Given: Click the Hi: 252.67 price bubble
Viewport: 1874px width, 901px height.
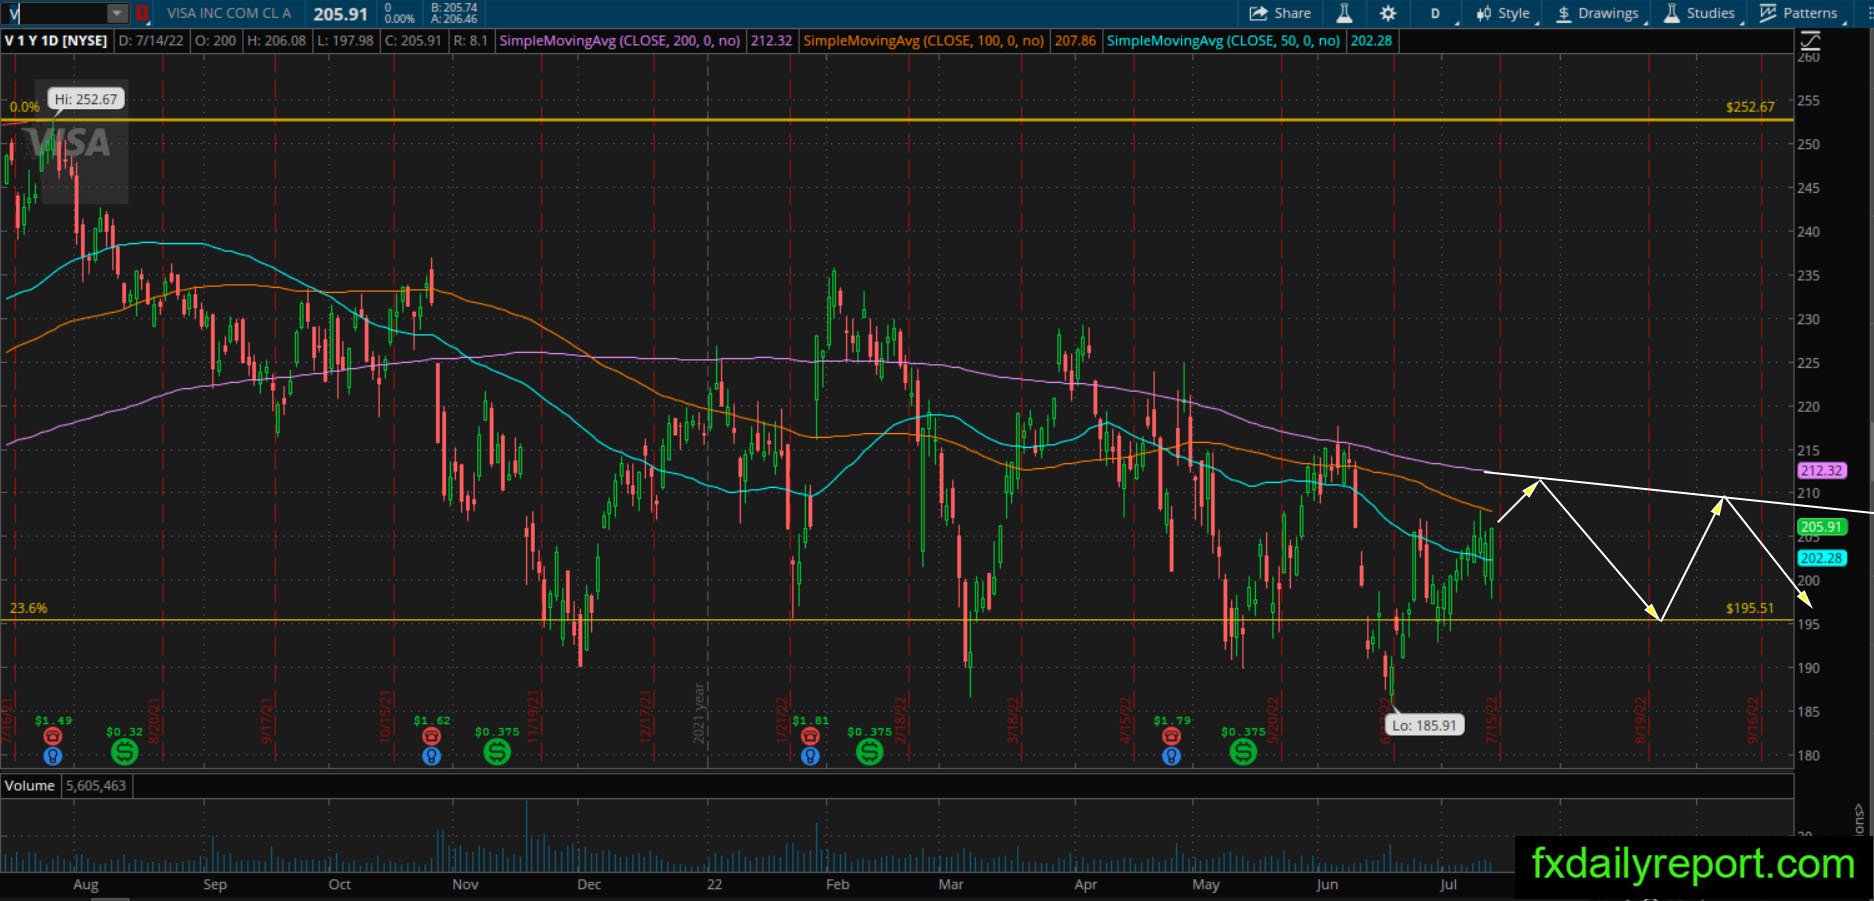Looking at the screenshot, I should click(x=86, y=99).
